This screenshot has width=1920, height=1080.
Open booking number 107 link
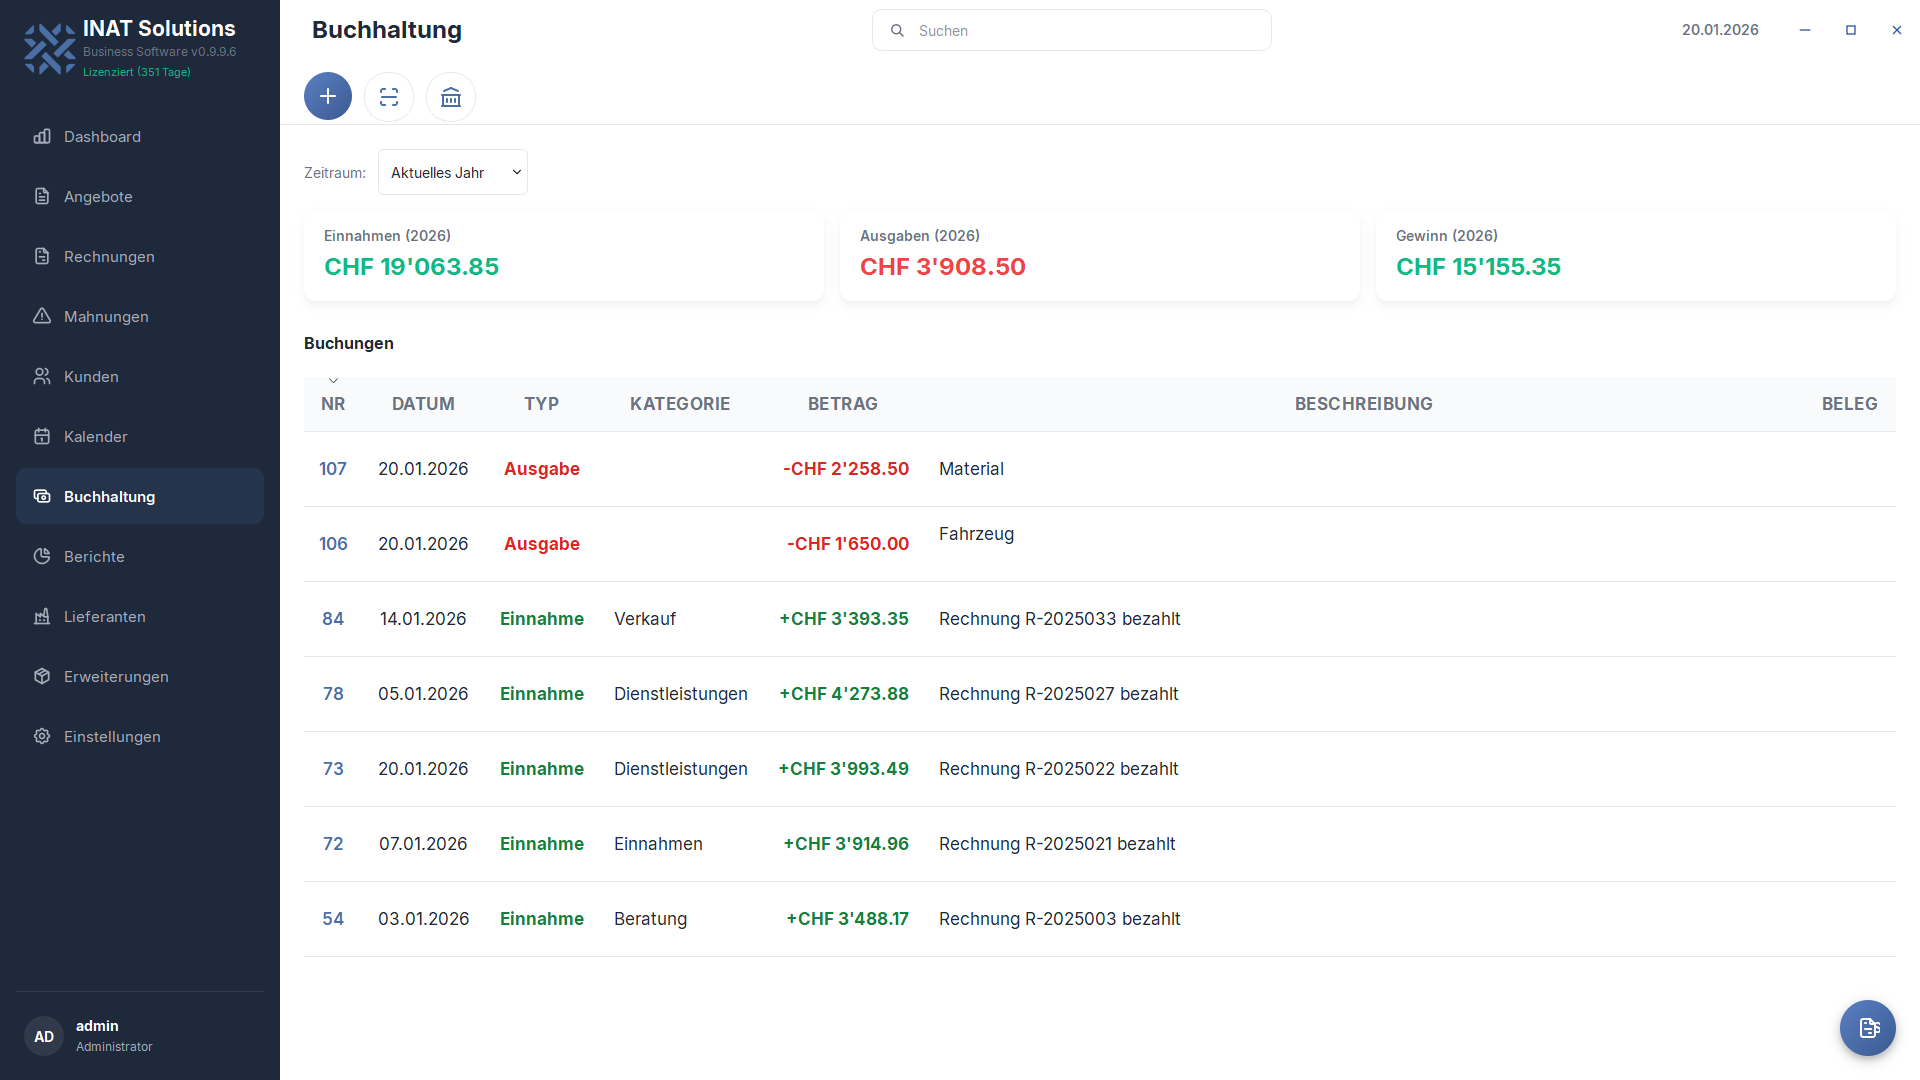pyautogui.click(x=333, y=469)
